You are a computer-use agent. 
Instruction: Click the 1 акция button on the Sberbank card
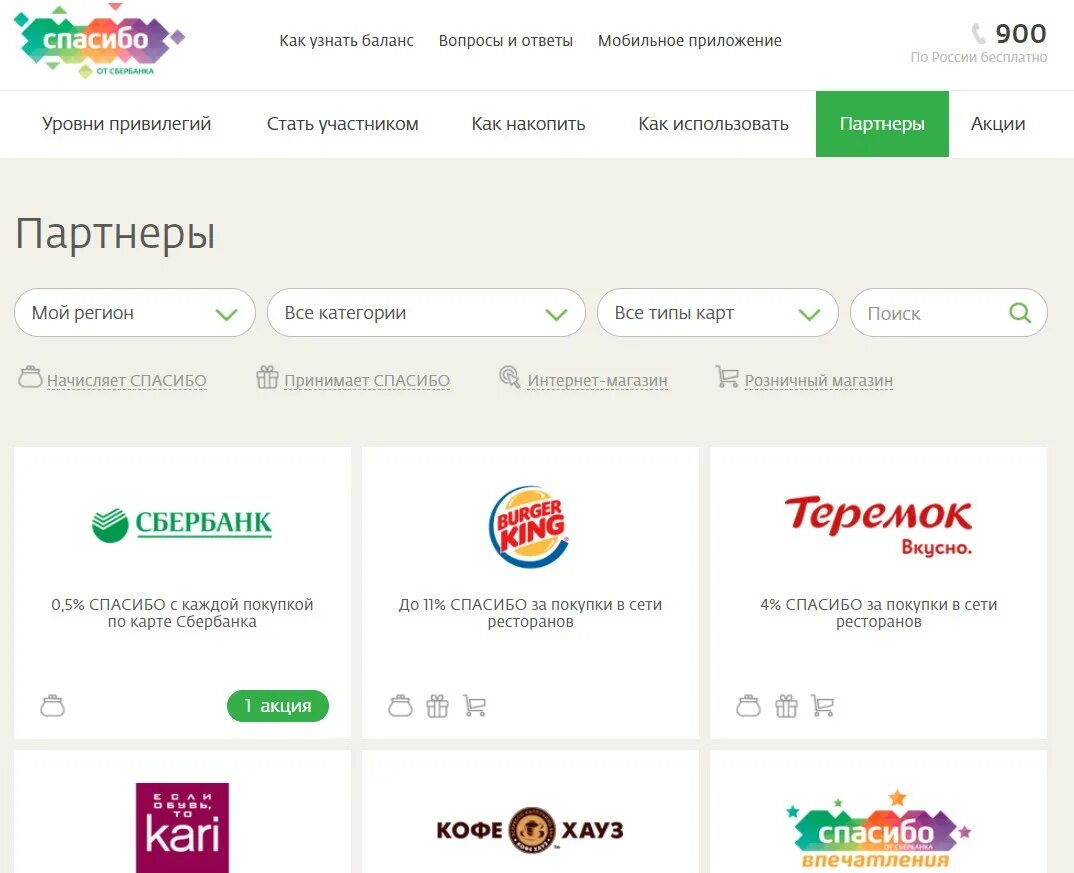[278, 706]
